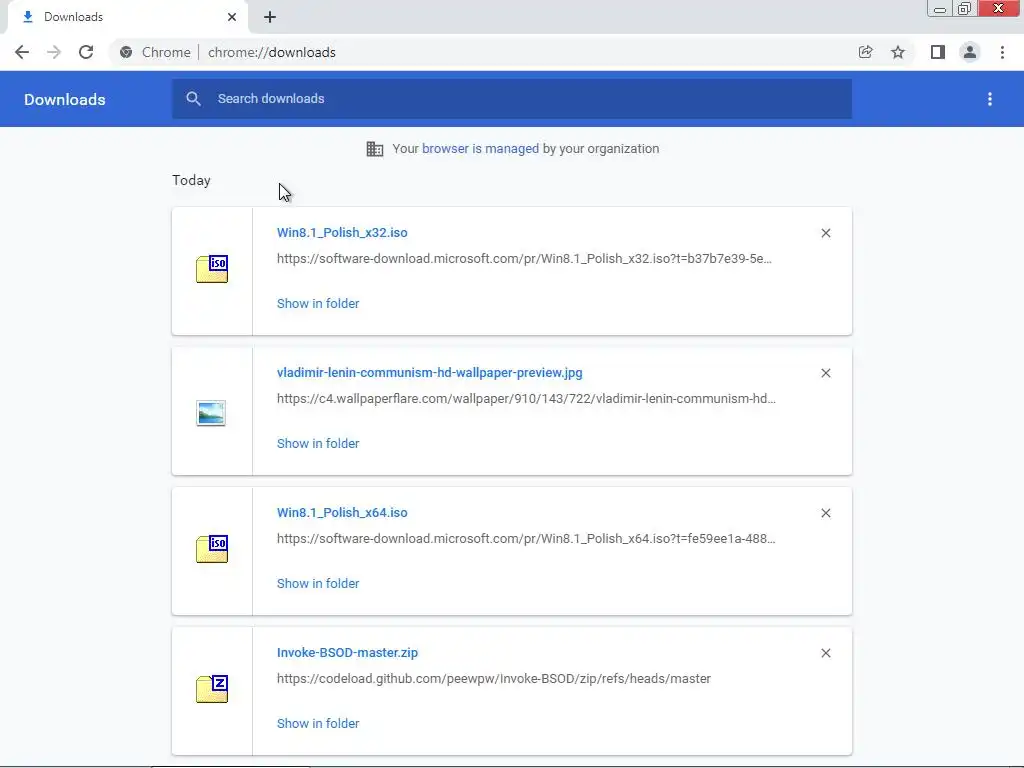Image resolution: width=1024 pixels, height=768 pixels.
Task: Open the Downloads page more actions menu
Action: pos(990,99)
